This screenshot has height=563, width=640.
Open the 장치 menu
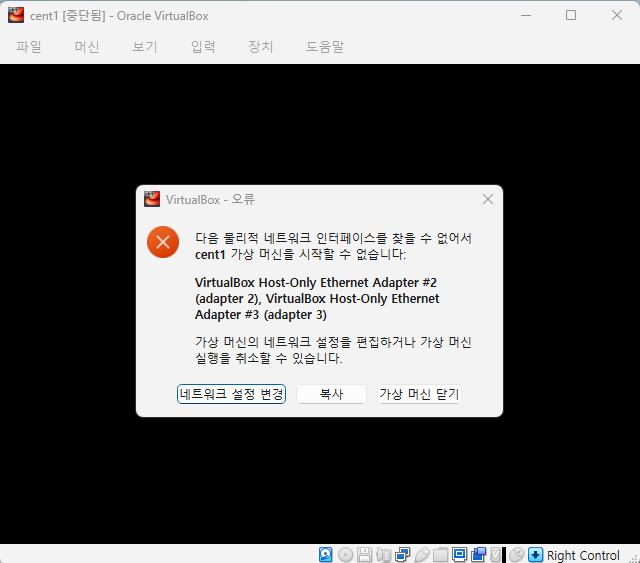click(261, 47)
